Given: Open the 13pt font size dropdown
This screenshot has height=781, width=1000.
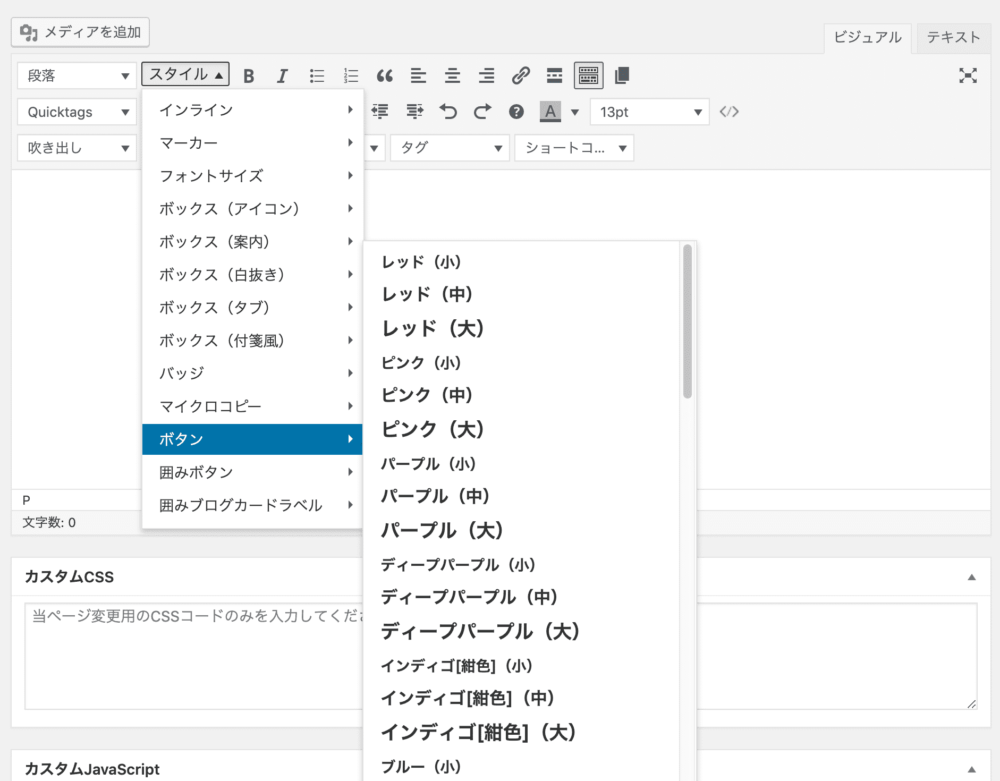Looking at the screenshot, I should [650, 111].
